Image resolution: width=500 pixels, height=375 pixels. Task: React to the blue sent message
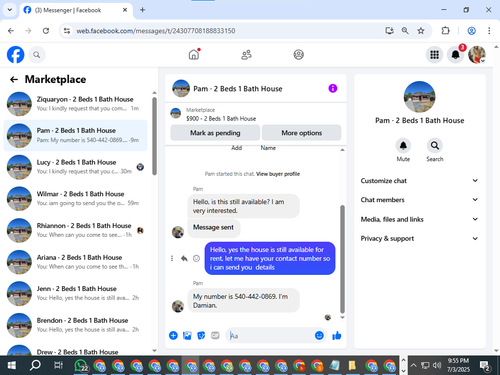coord(196,258)
